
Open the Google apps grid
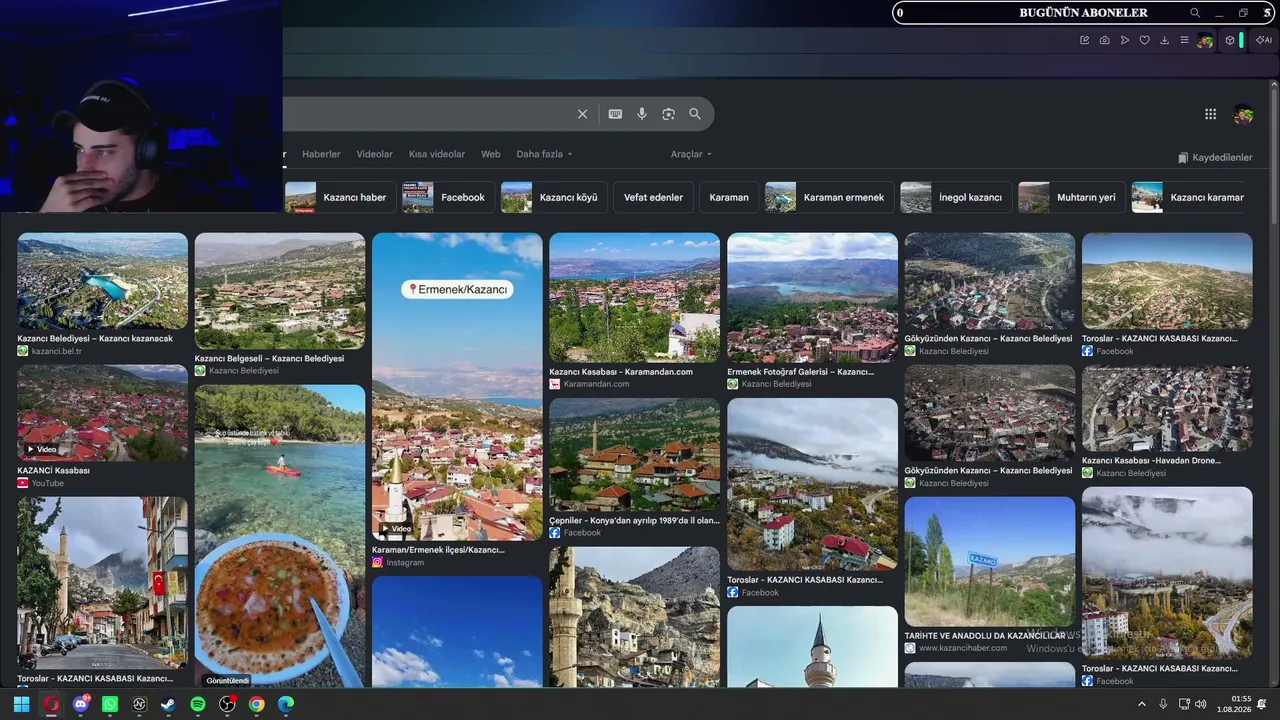click(x=1210, y=114)
